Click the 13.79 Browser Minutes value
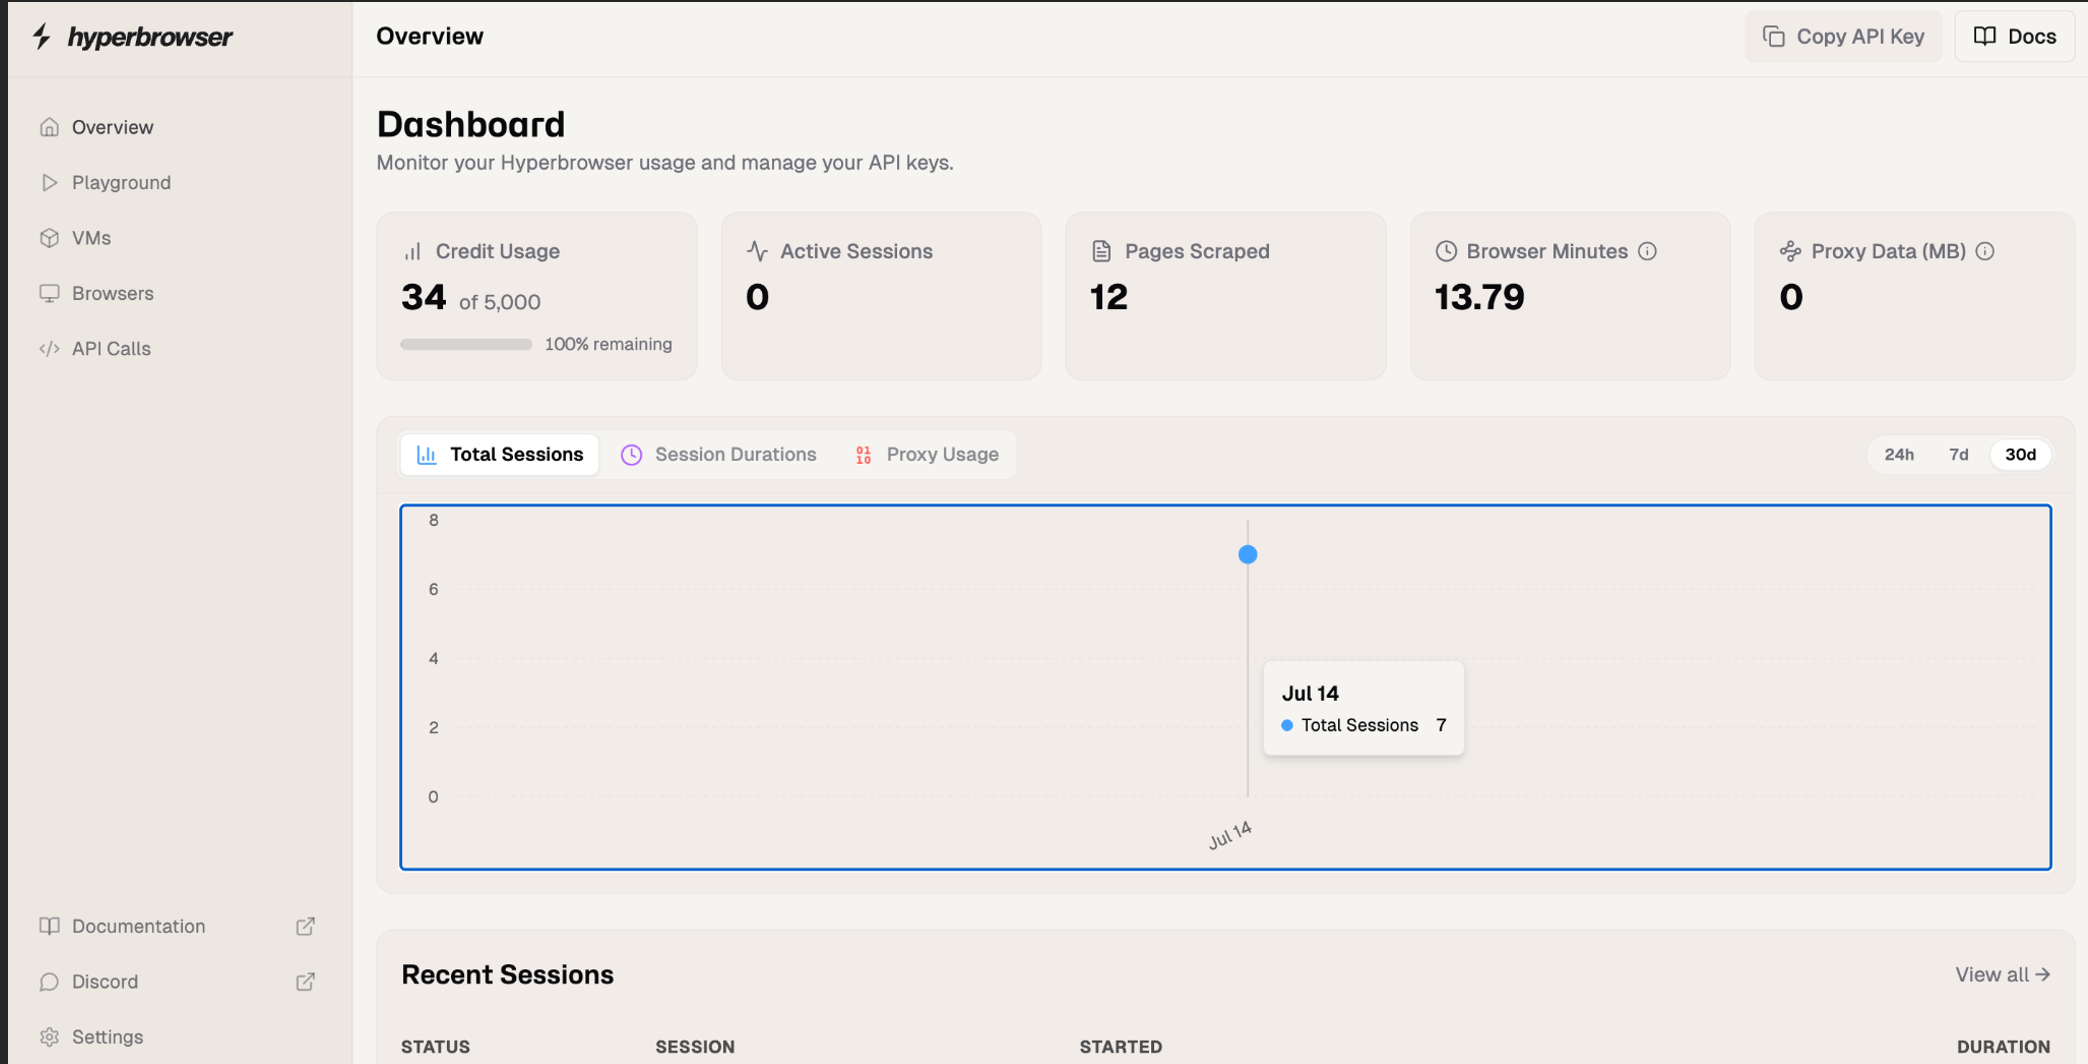The width and height of the screenshot is (2088, 1064). pyautogui.click(x=1479, y=297)
